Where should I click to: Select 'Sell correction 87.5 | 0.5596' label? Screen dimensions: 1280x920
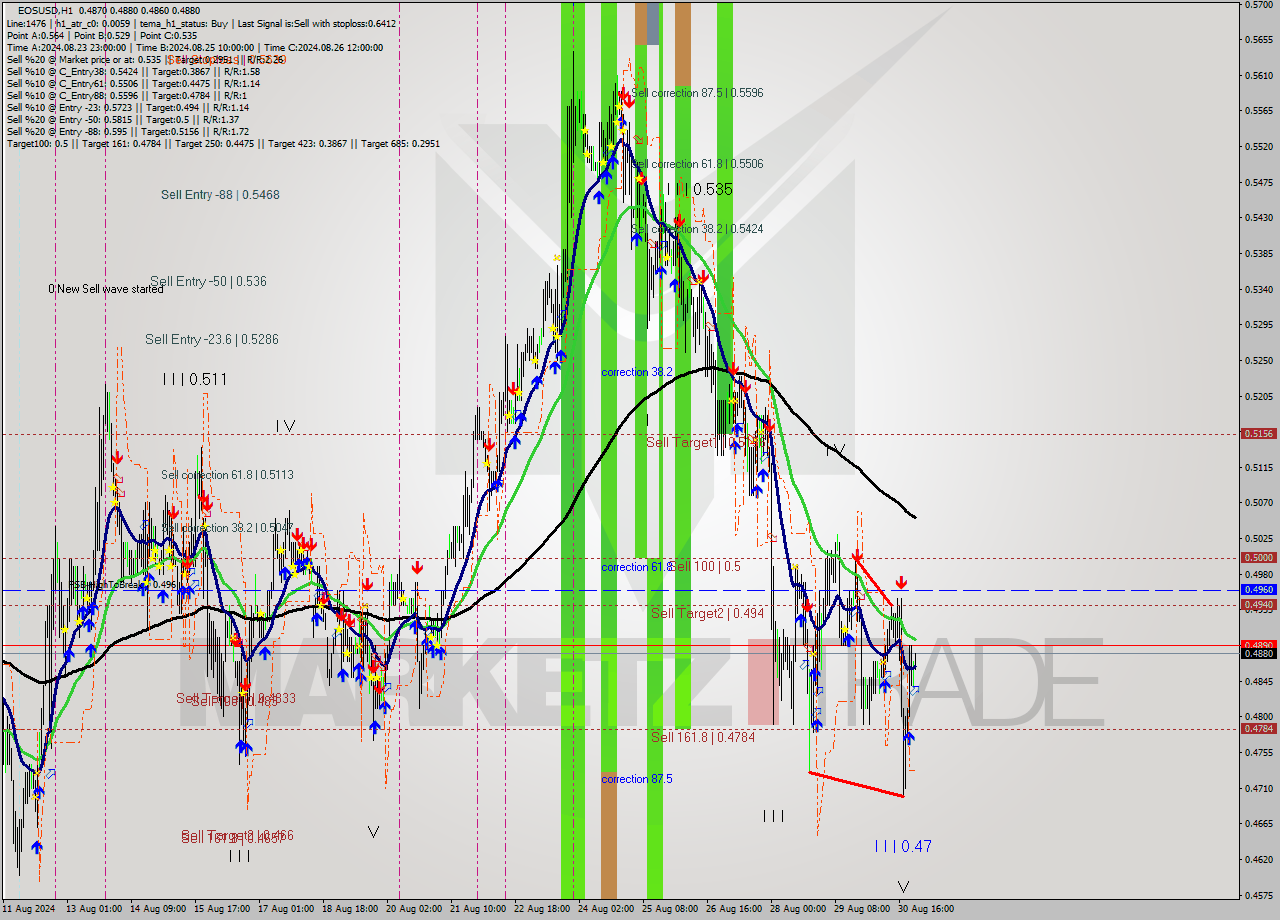point(697,93)
